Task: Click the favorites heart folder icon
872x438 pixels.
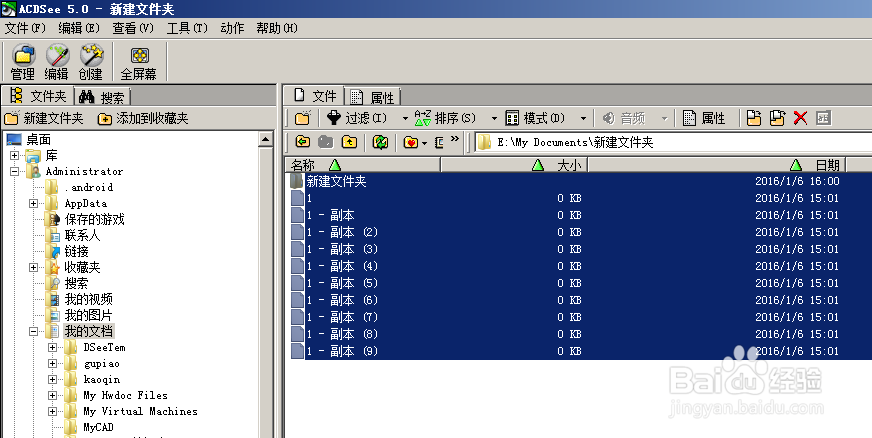Action: (x=410, y=142)
